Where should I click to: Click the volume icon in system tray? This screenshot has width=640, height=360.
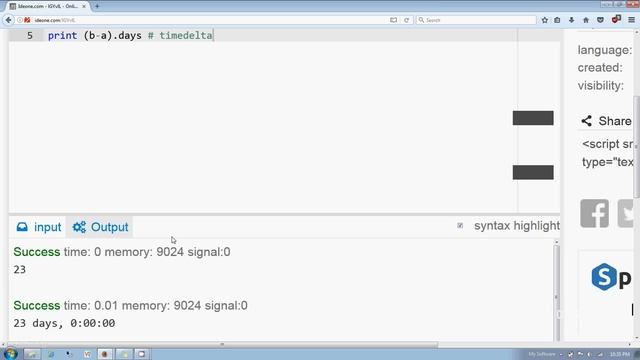pos(589,354)
